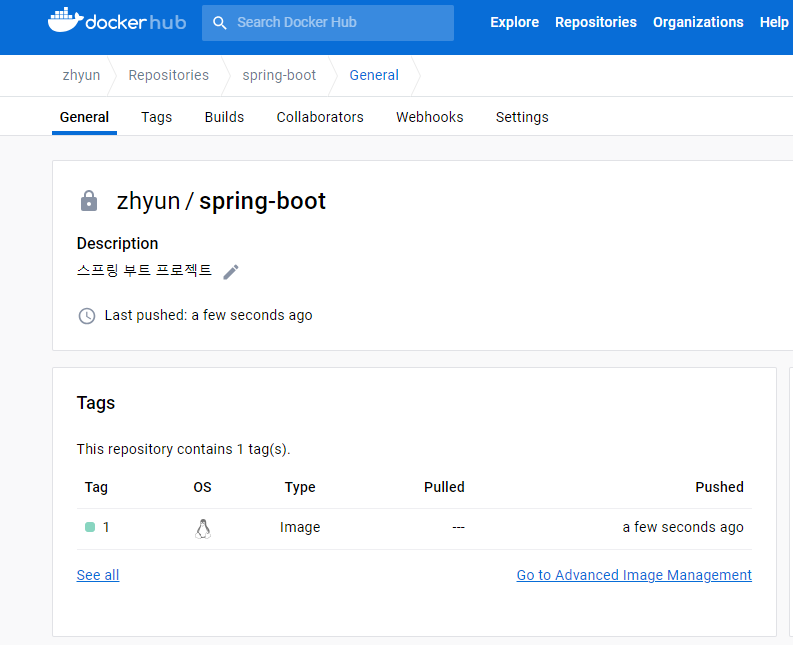793x645 pixels.
Task: Click the Korean description text
Action: (x=144, y=271)
